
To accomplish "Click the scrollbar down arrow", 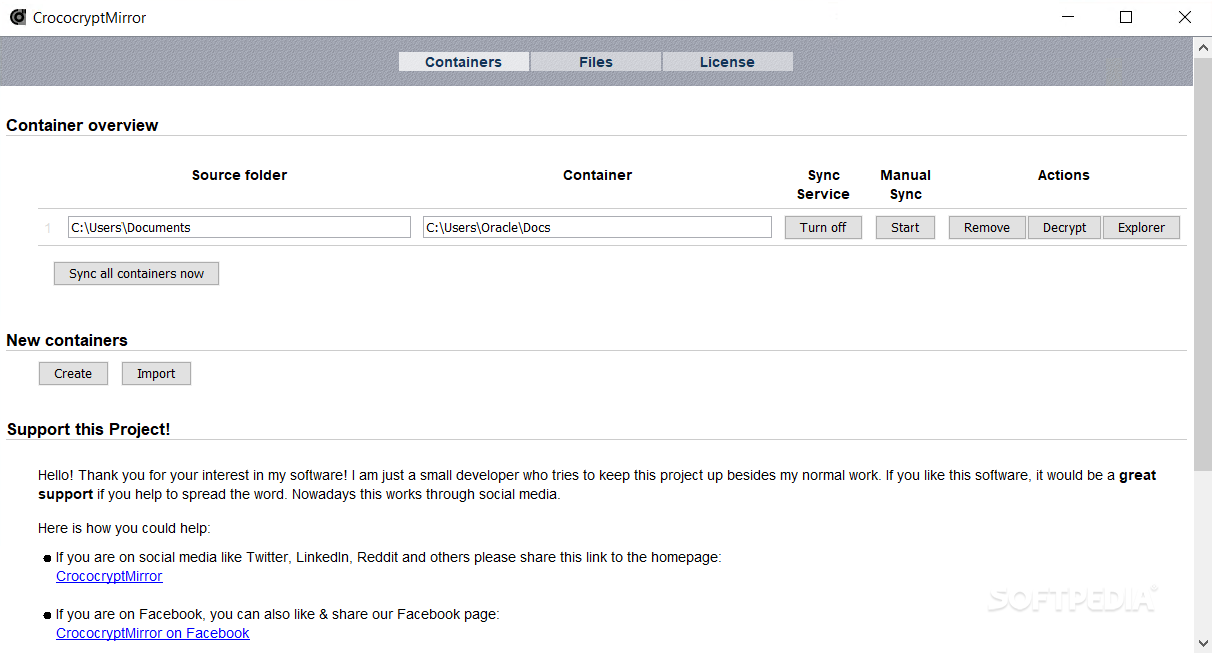I will (1203, 643).
